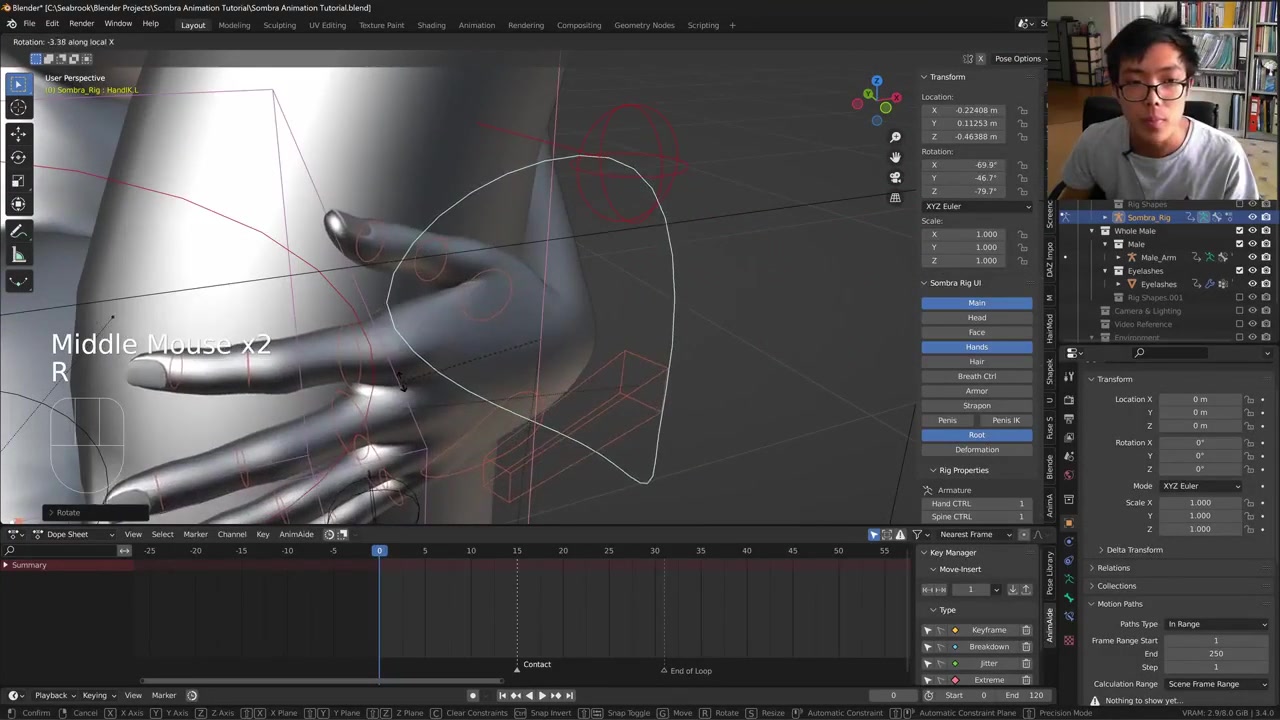
Task: Select the Measure tool
Action: pos(18,256)
